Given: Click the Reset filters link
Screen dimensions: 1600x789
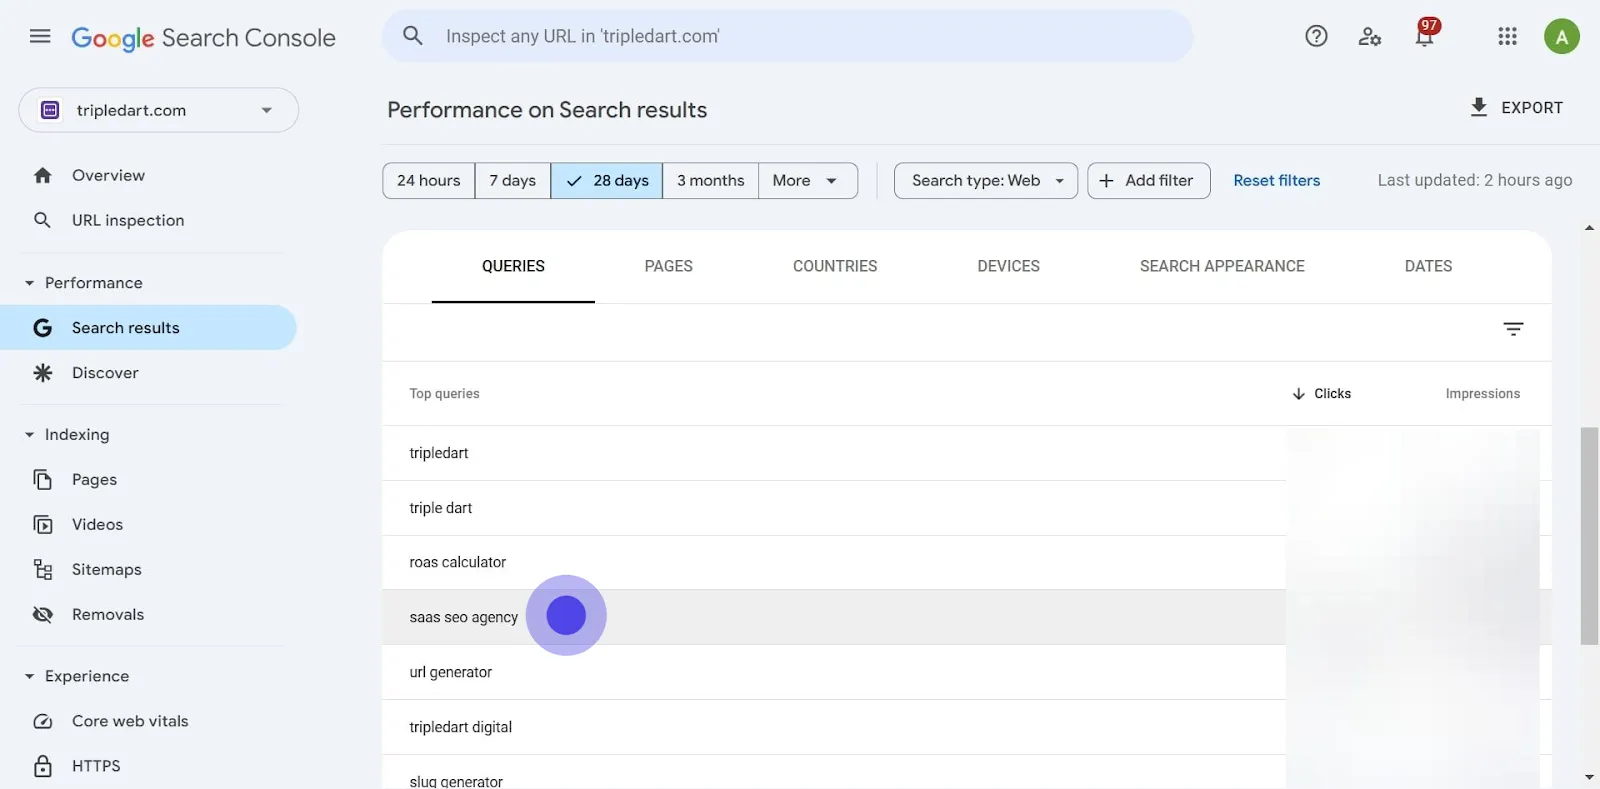Looking at the screenshot, I should click(1276, 181).
